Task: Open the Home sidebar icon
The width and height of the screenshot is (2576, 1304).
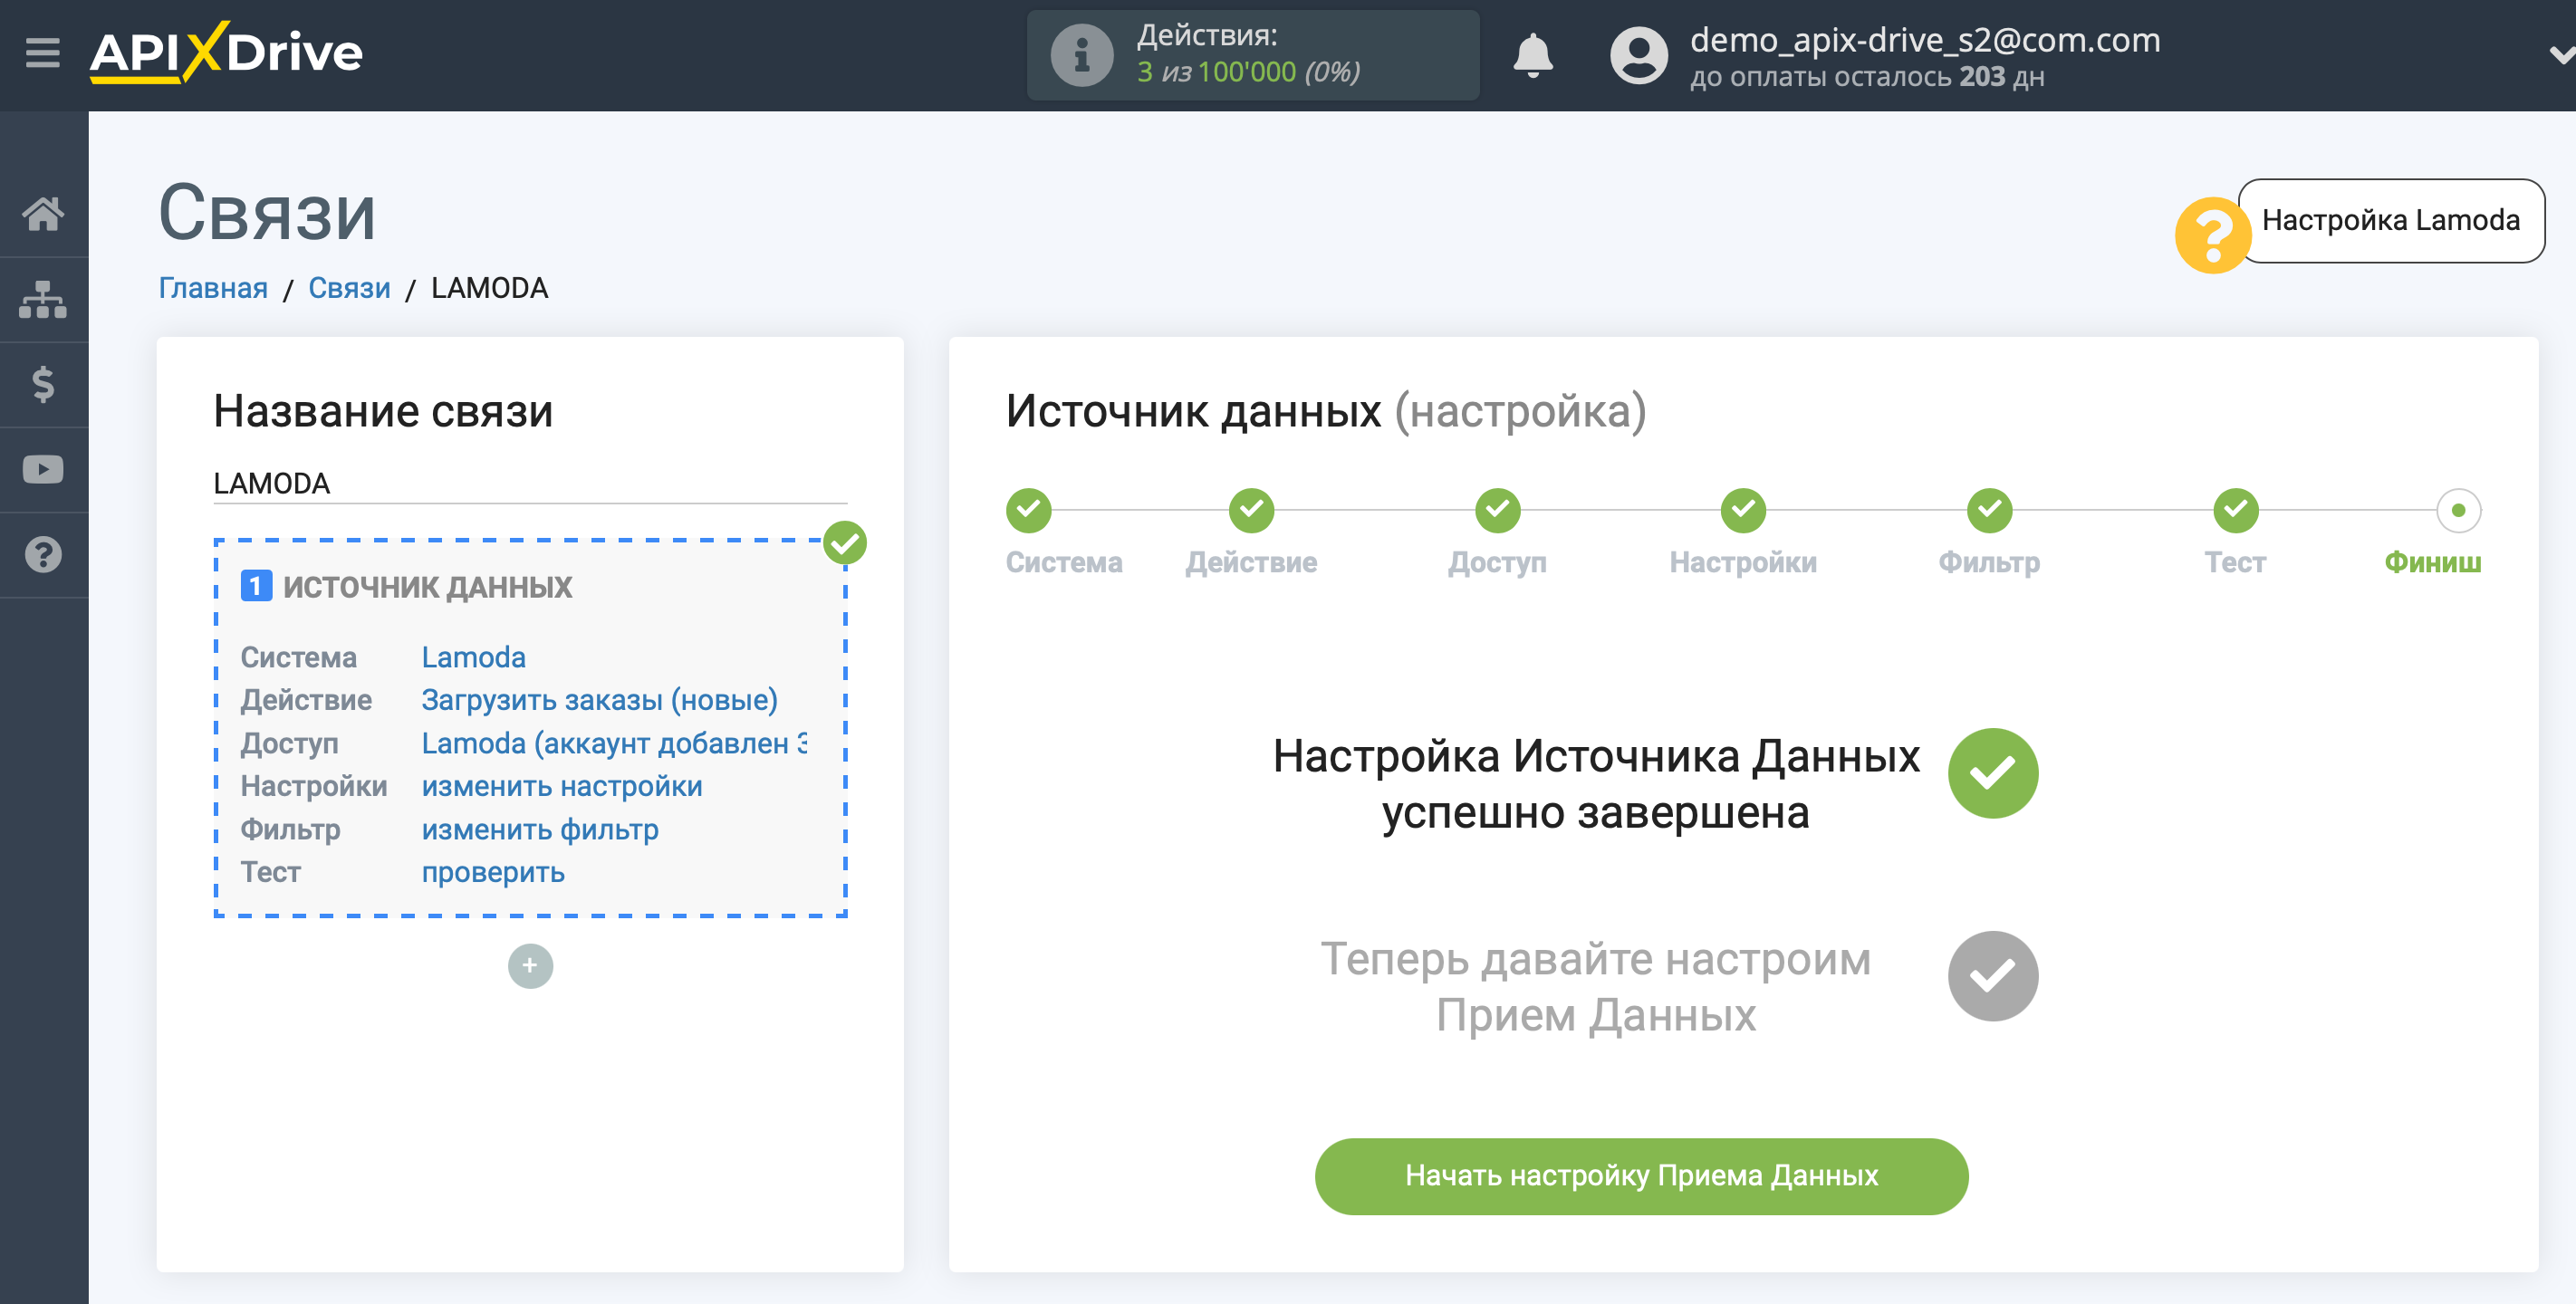Action: [43, 213]
